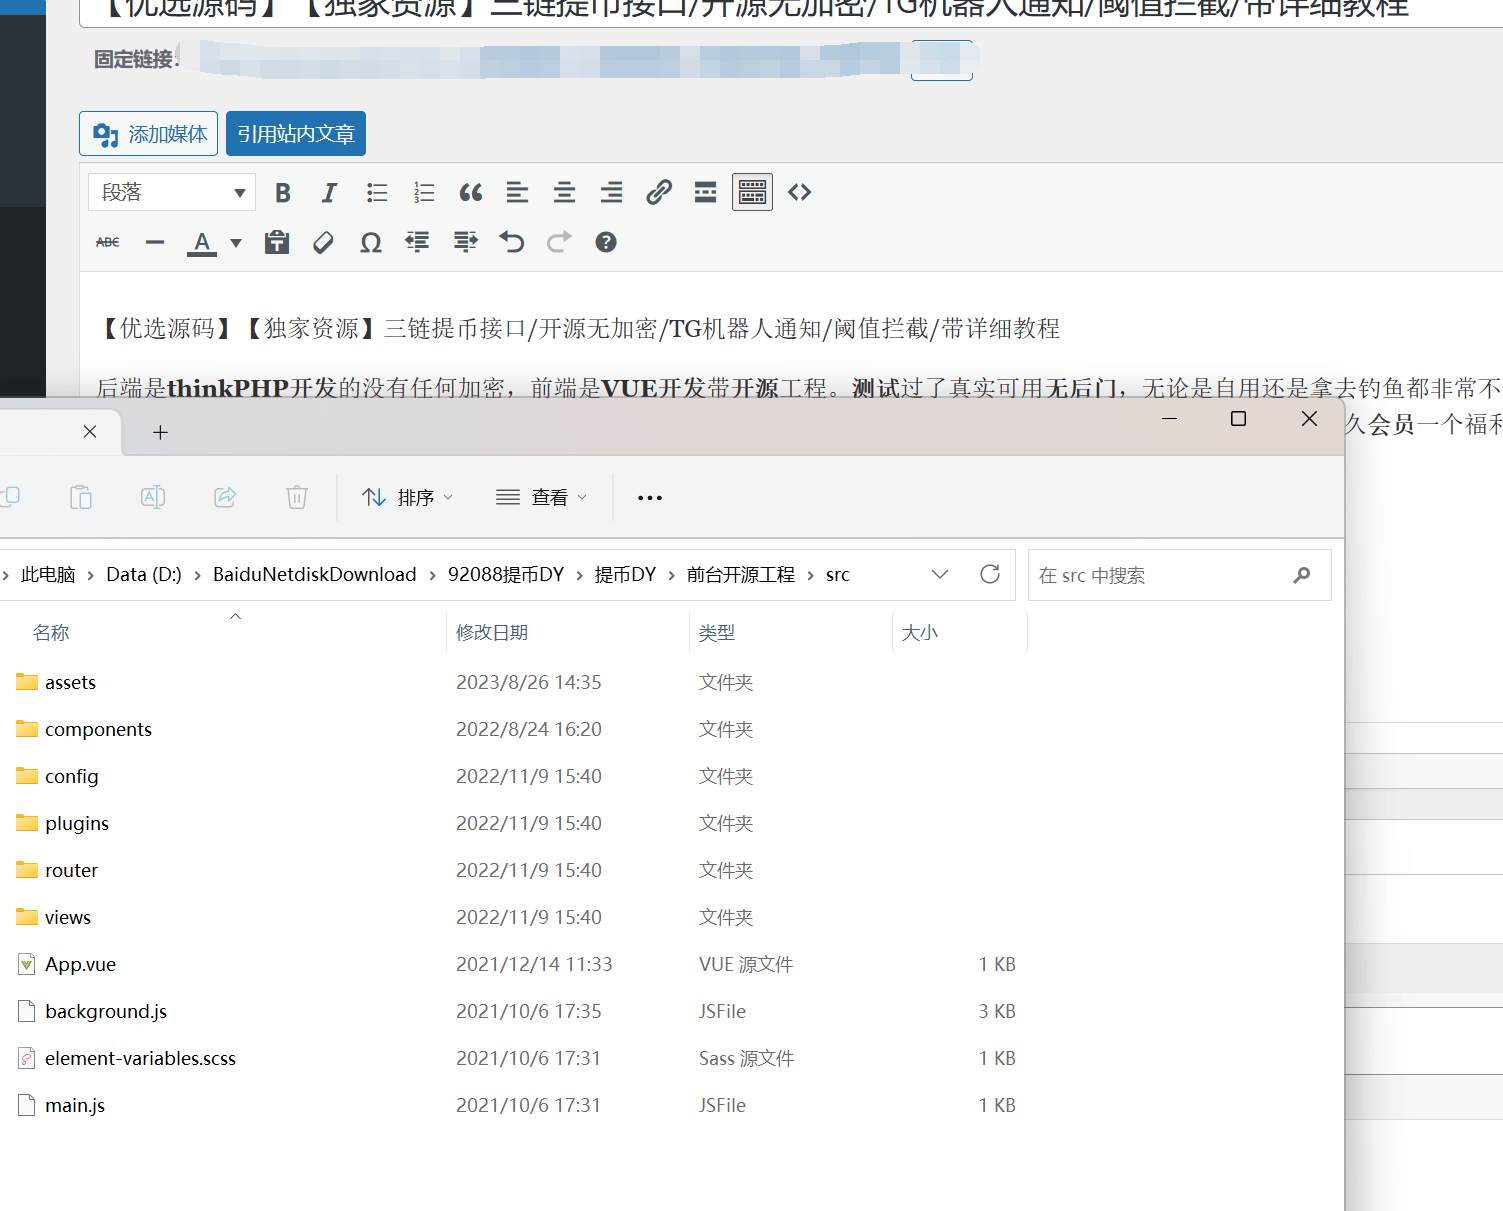Click the 在 src 中搜索 search box
Image resolution: width=1503 pixels, height=1211 pixels.
[x=1179, y=575]
